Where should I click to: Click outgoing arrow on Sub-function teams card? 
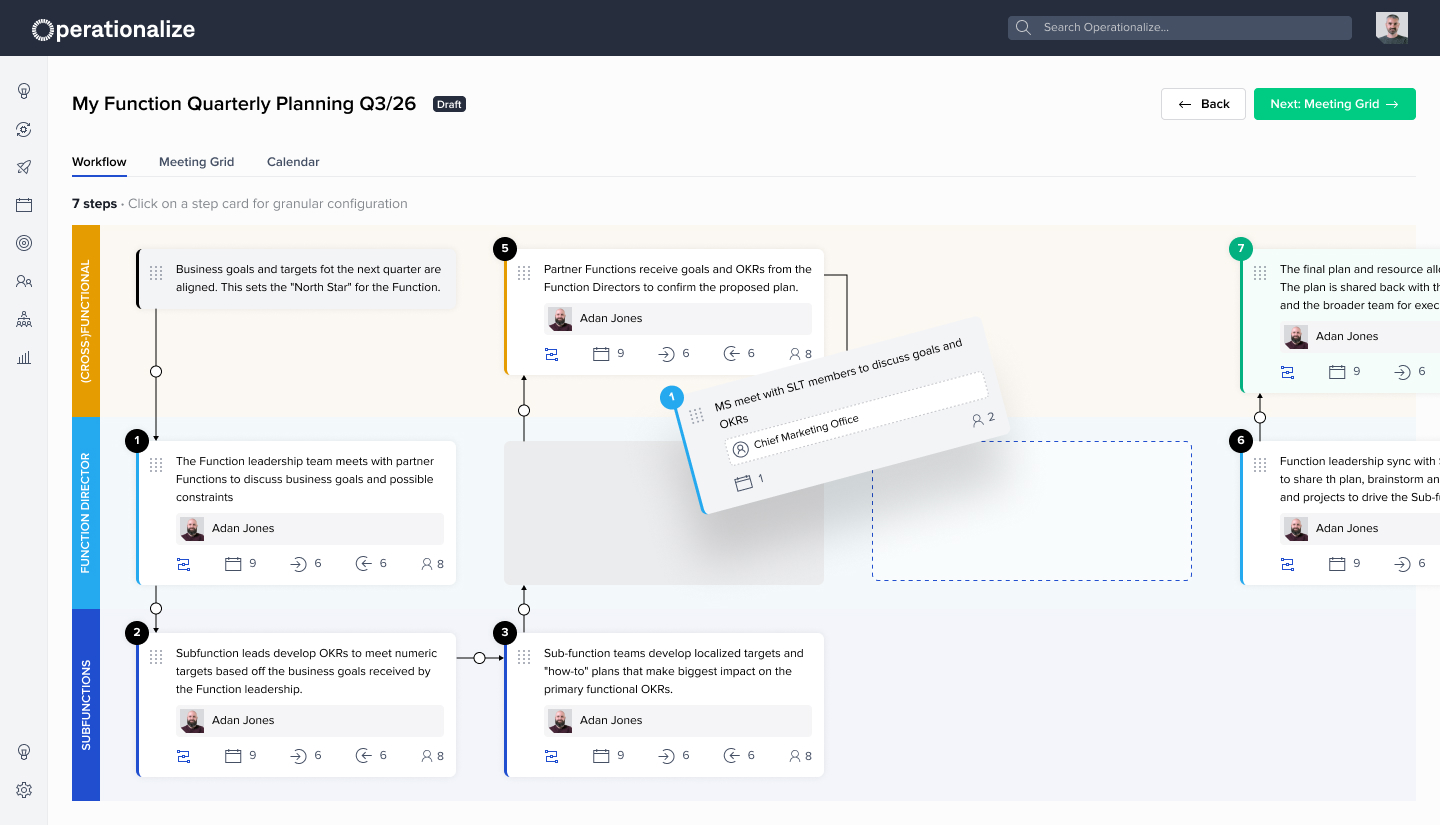click(731, 756)
